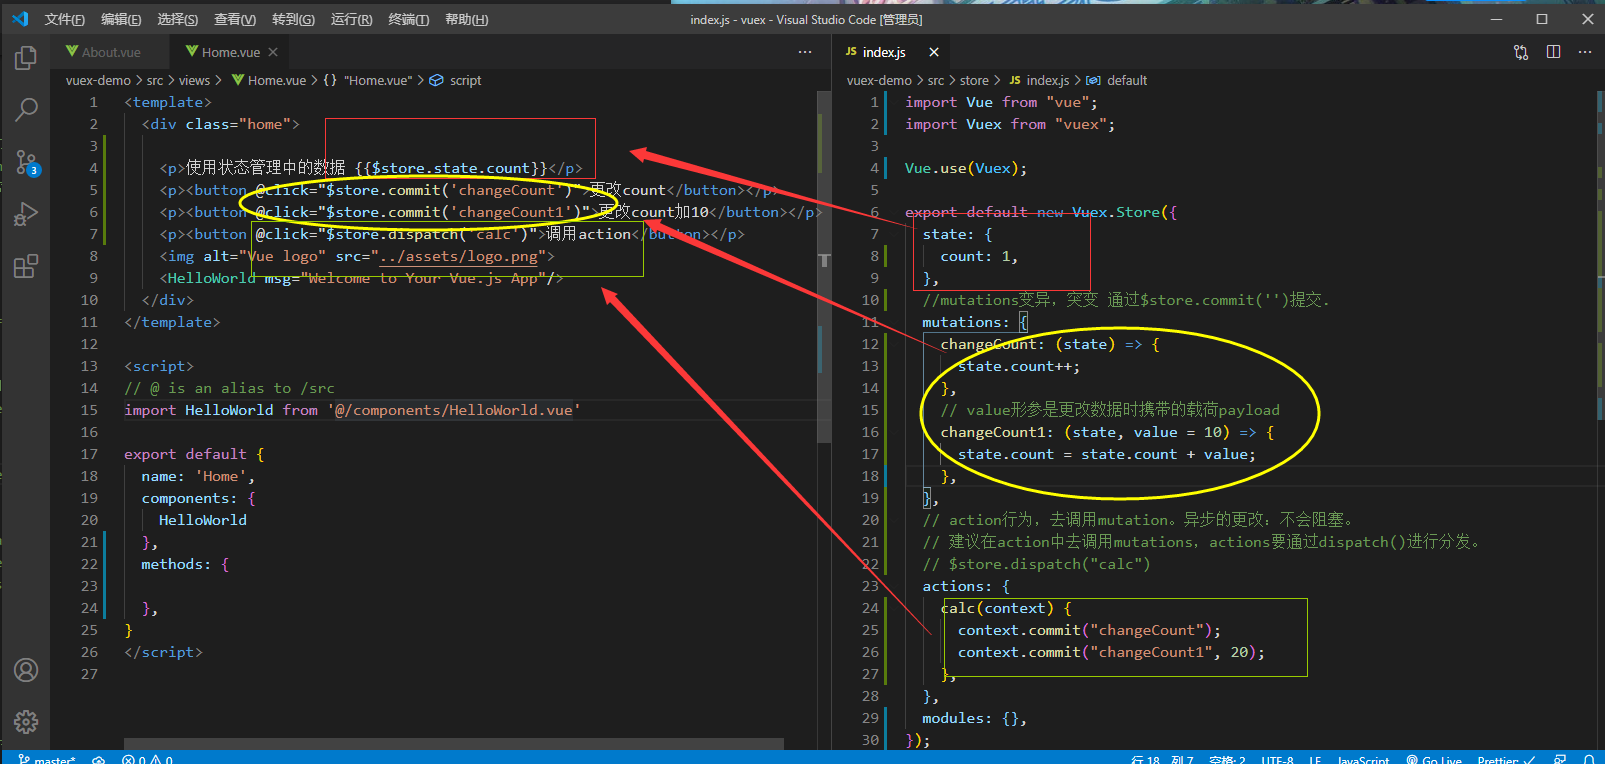Screen dimensions: 1605x764
Task: Change indentation via 空格: 2 status item
Action: point(1227,760)
